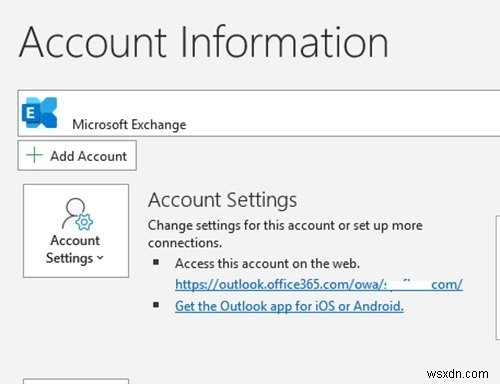The image size is (500, 384).
Task: Click the green plus icon in Add Account
Action: 34,155
